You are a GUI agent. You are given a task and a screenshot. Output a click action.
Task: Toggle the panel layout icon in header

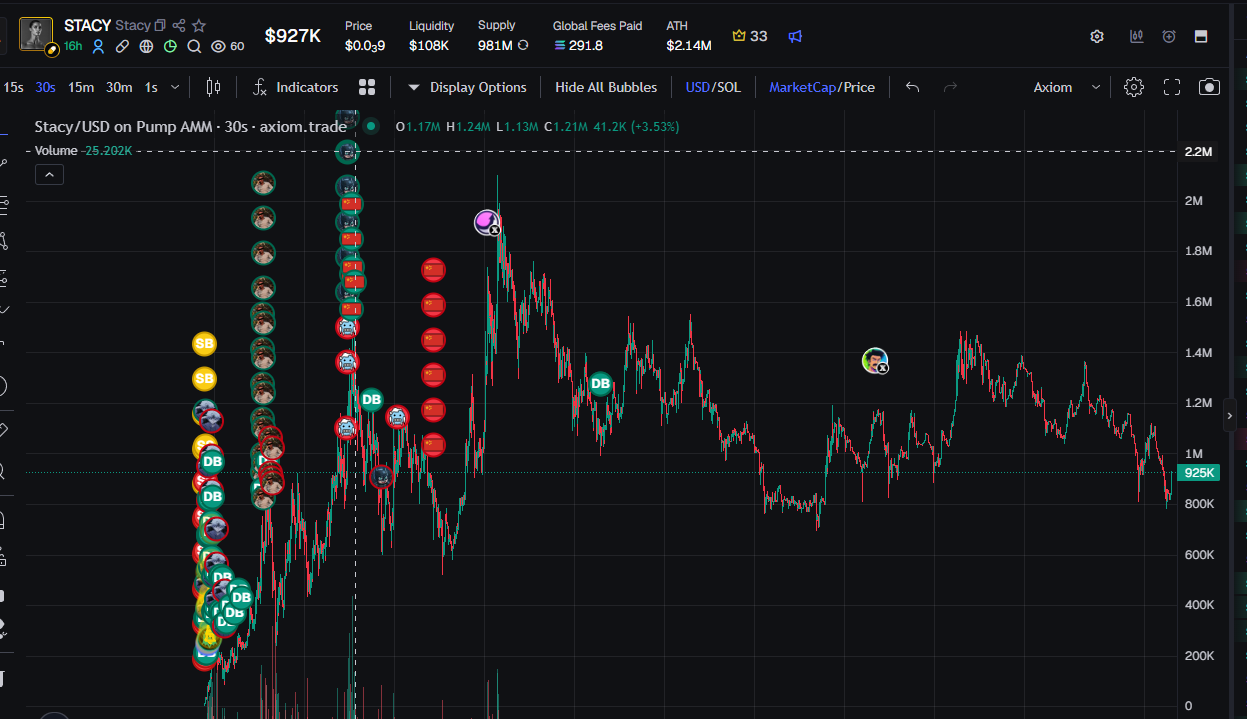(x=1201, y=36)
